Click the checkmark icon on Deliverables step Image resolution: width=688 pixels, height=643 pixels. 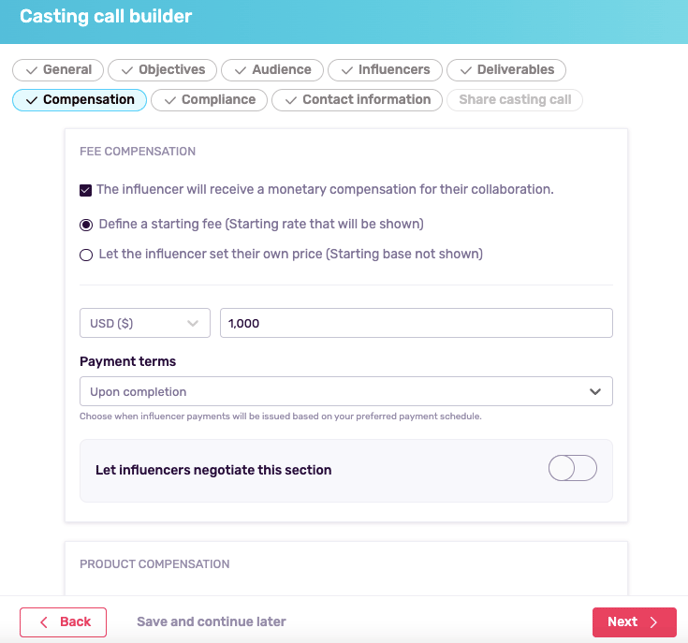click(x=466, y=70)
